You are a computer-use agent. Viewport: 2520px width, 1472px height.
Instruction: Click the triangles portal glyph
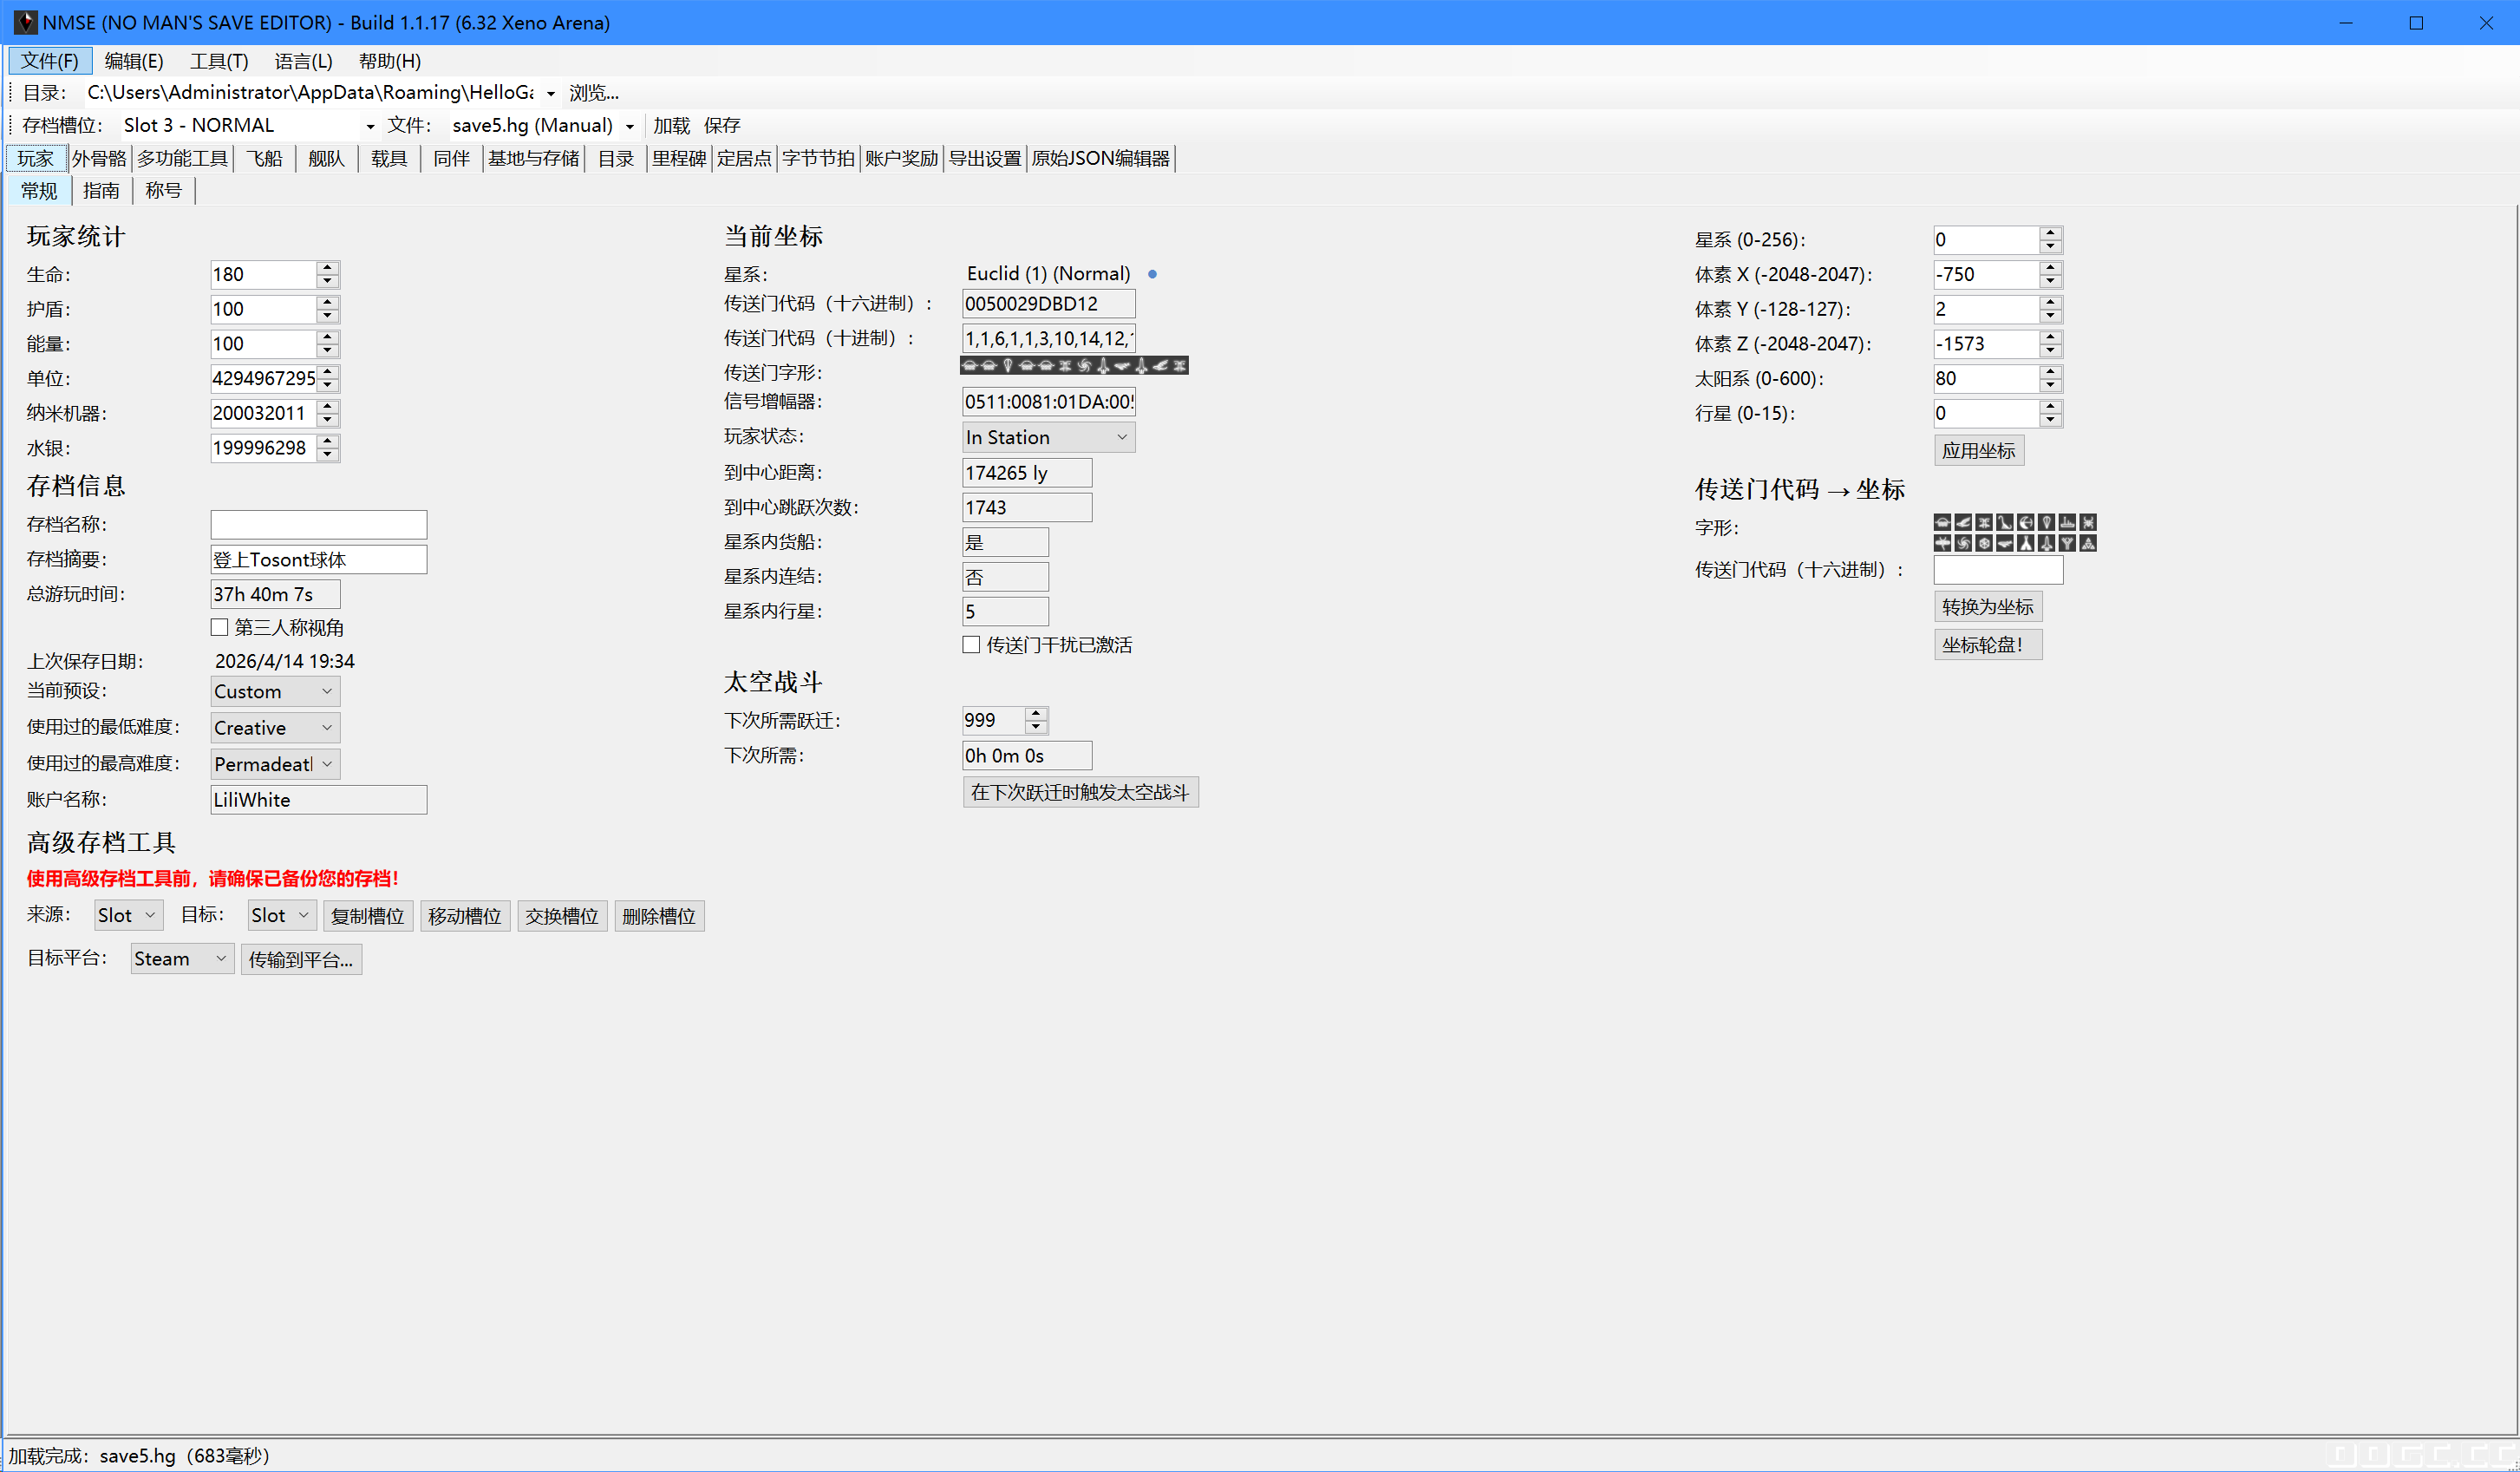pos(2088,544)
